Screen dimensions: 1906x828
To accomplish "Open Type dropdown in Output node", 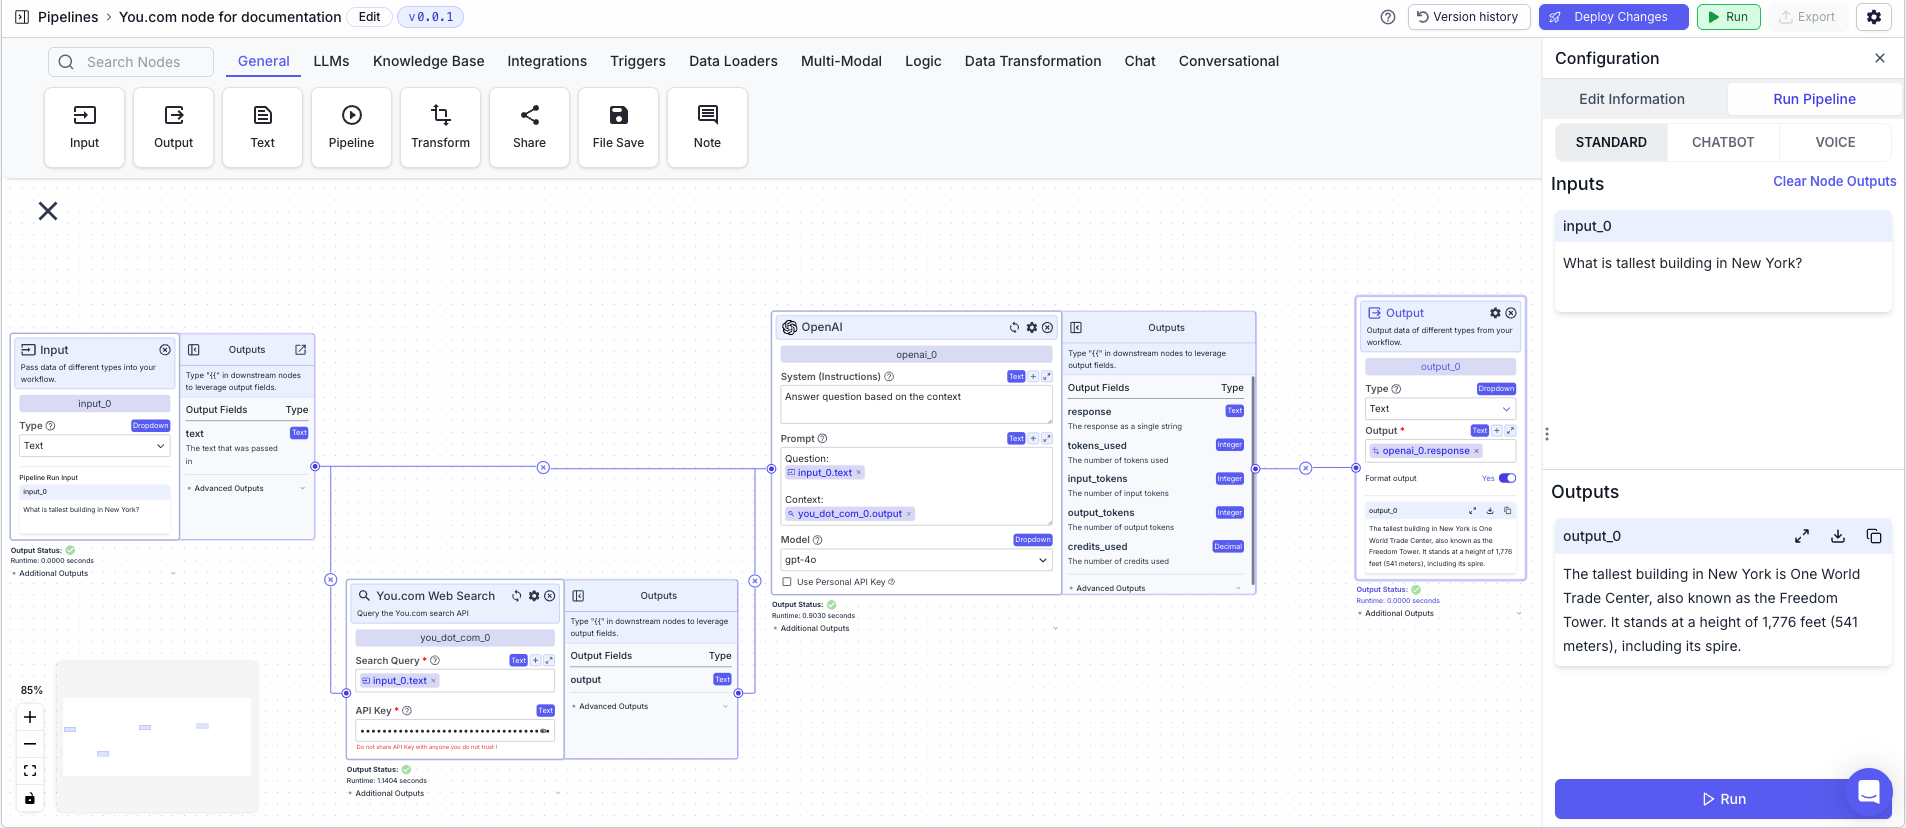I will pyautogui.click(x=1440, y=409).
